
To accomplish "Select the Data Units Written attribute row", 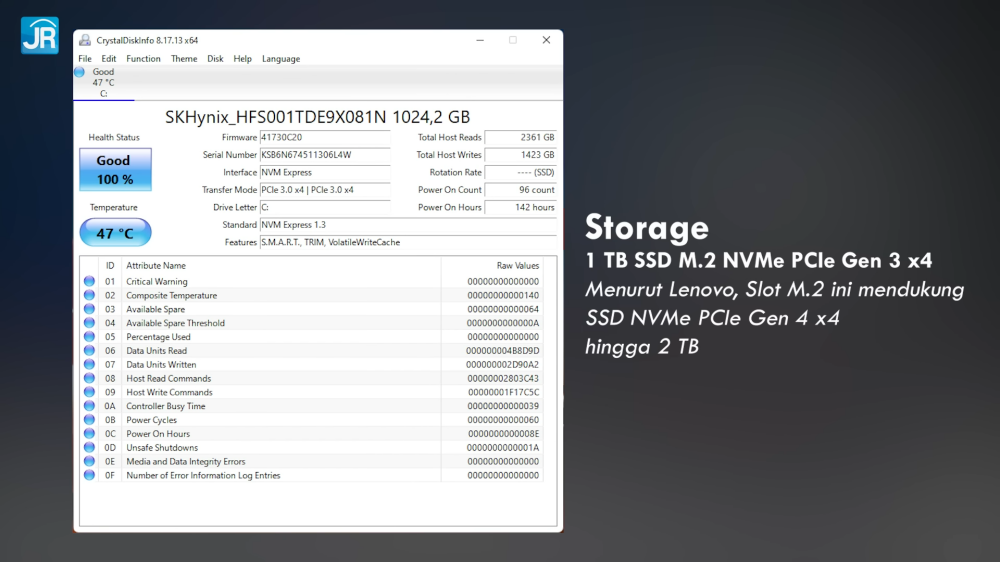I will [x=280, y=365].
